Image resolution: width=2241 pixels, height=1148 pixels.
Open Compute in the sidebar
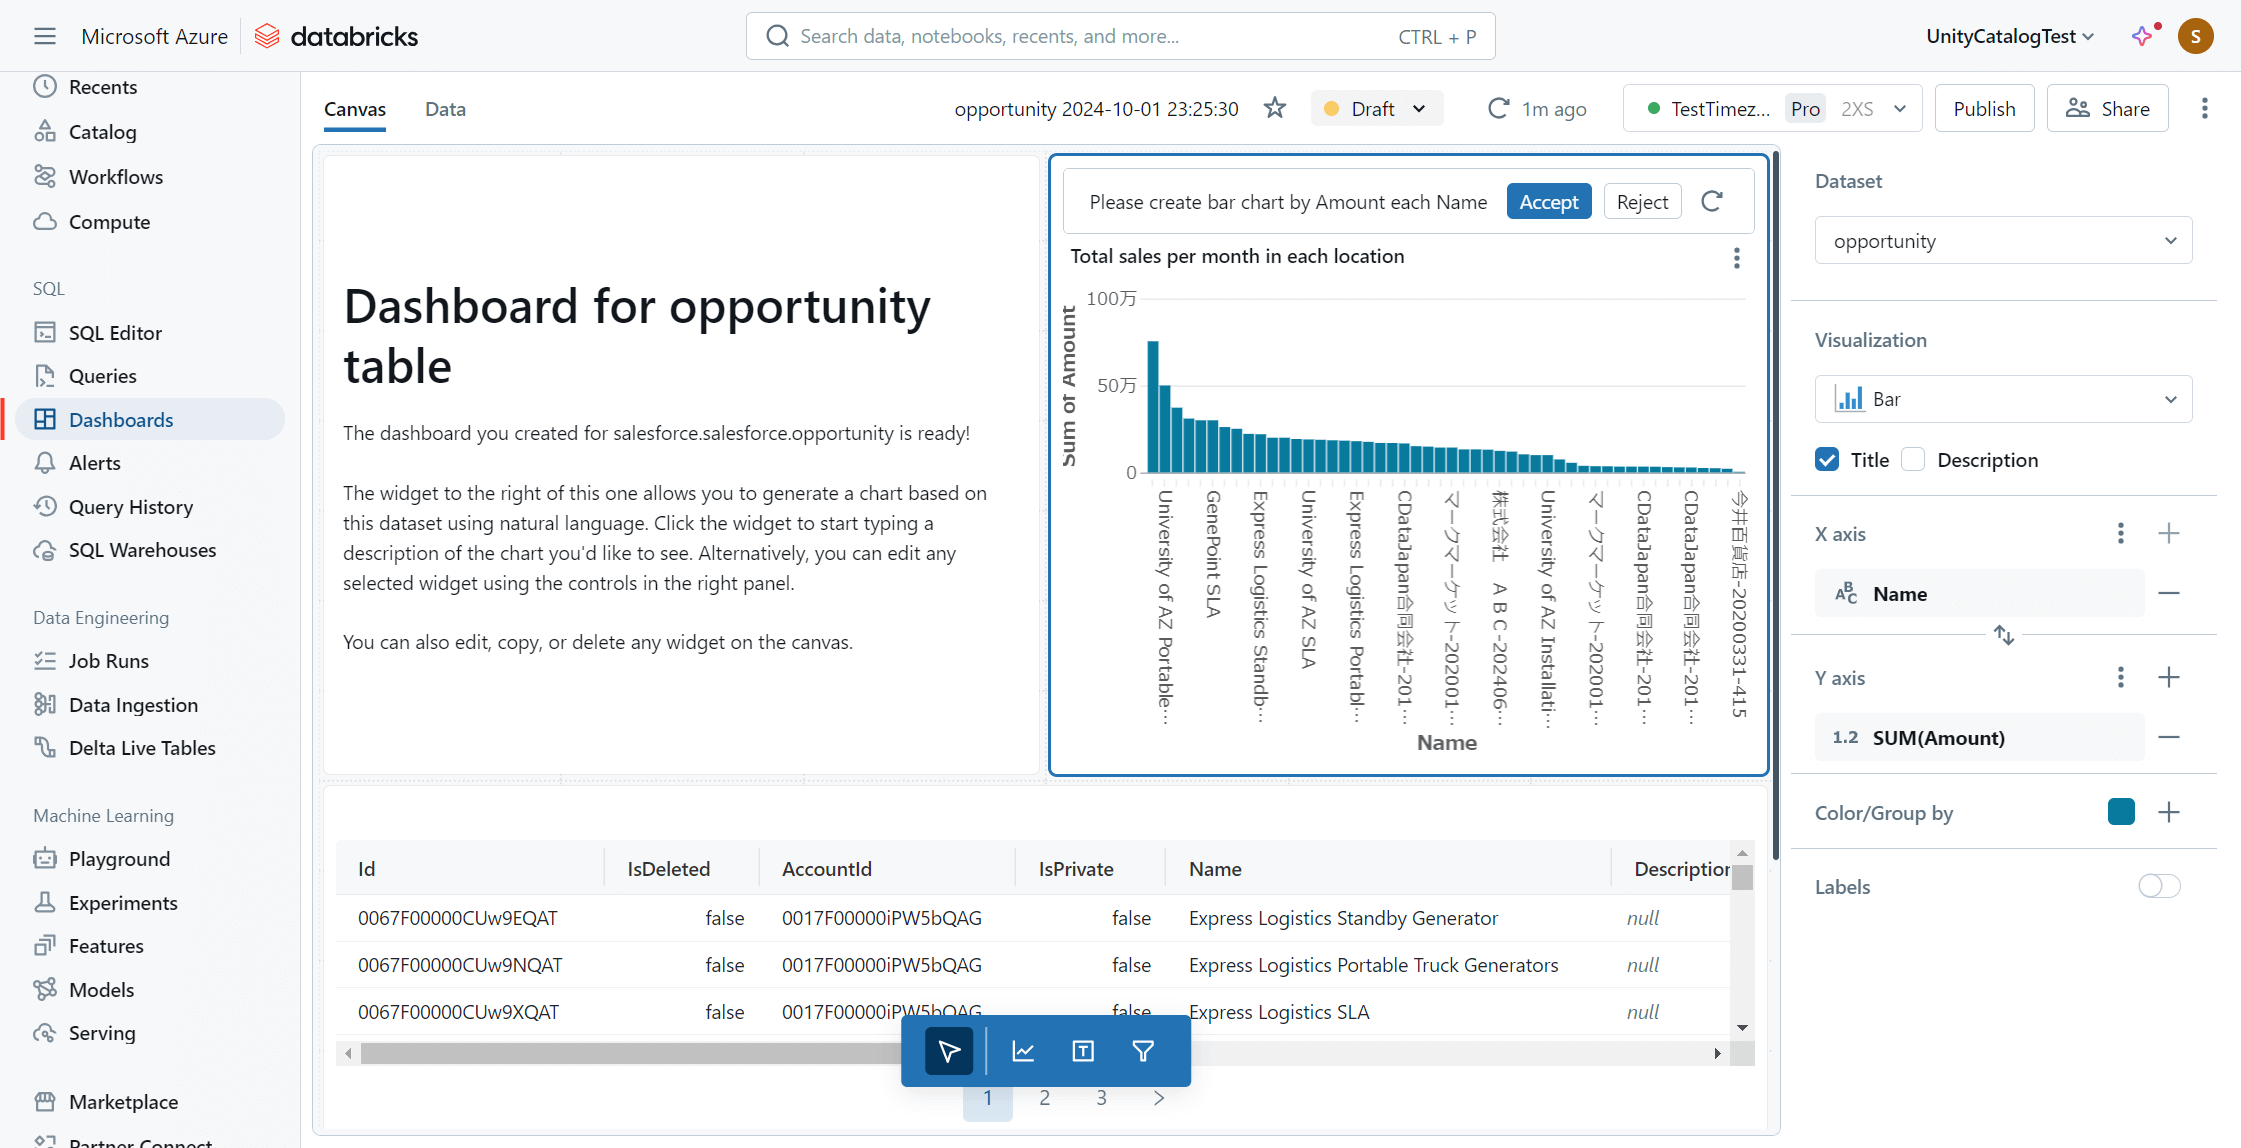(109, 222)
